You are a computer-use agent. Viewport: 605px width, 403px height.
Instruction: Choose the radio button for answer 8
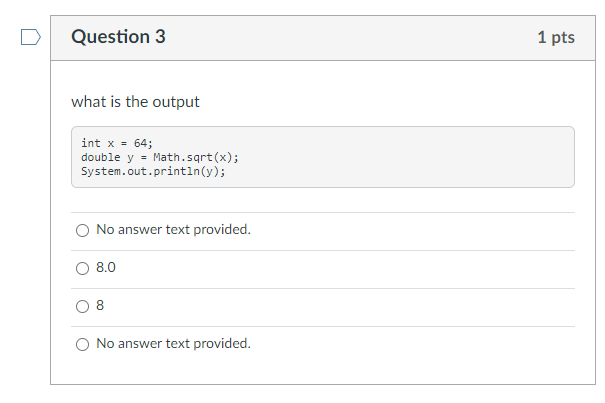click(x=82, y=306)
